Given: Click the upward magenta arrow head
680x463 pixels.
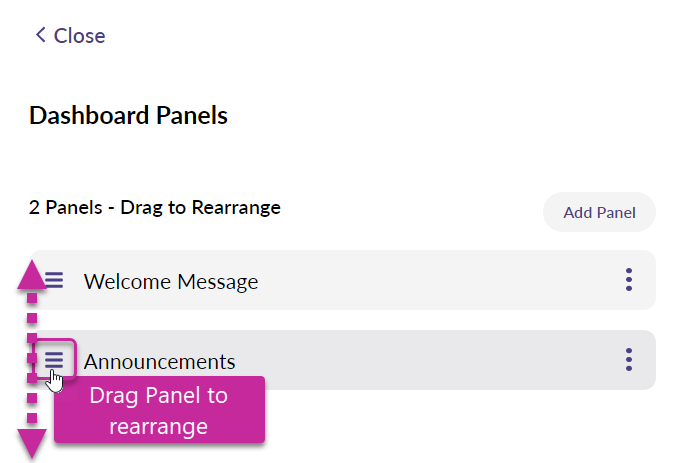Looking at the screenshot, I should tap(32, 274).
